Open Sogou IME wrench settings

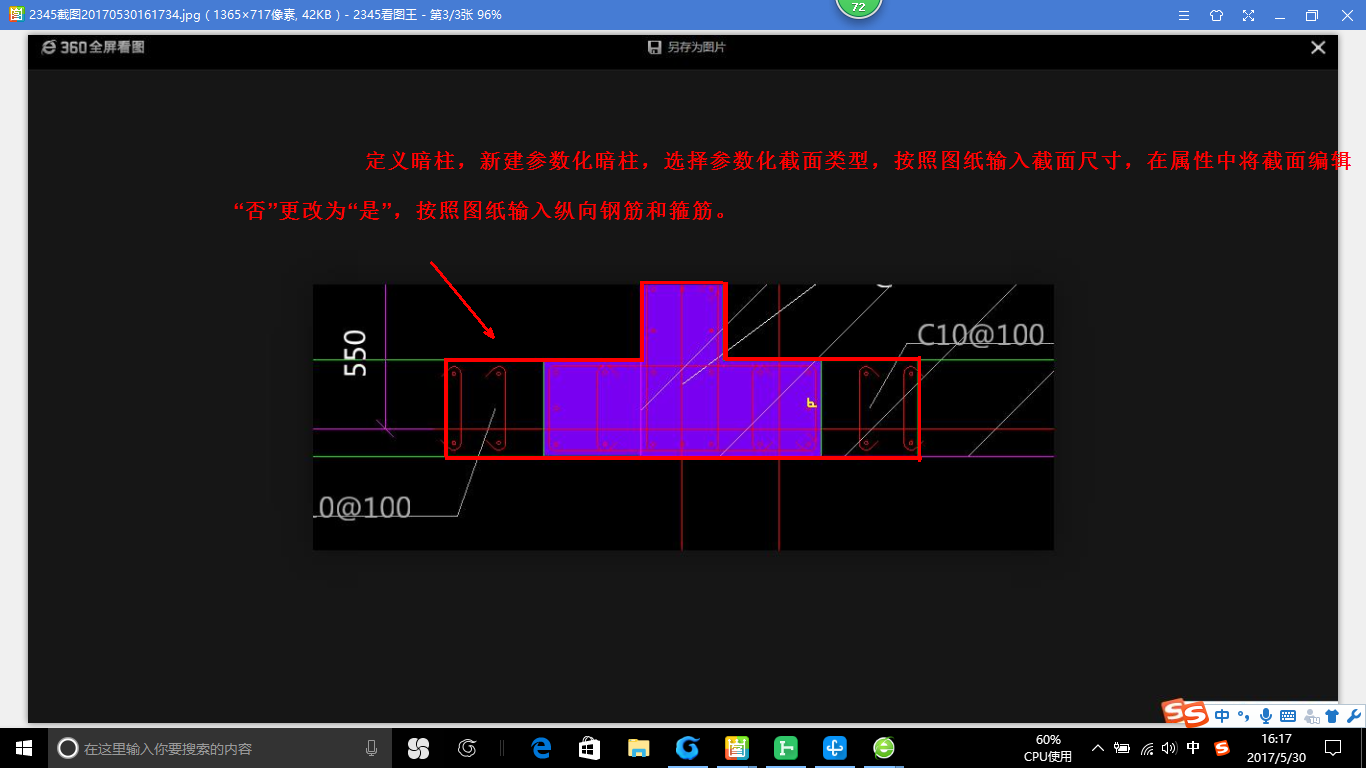[1353, 716]
